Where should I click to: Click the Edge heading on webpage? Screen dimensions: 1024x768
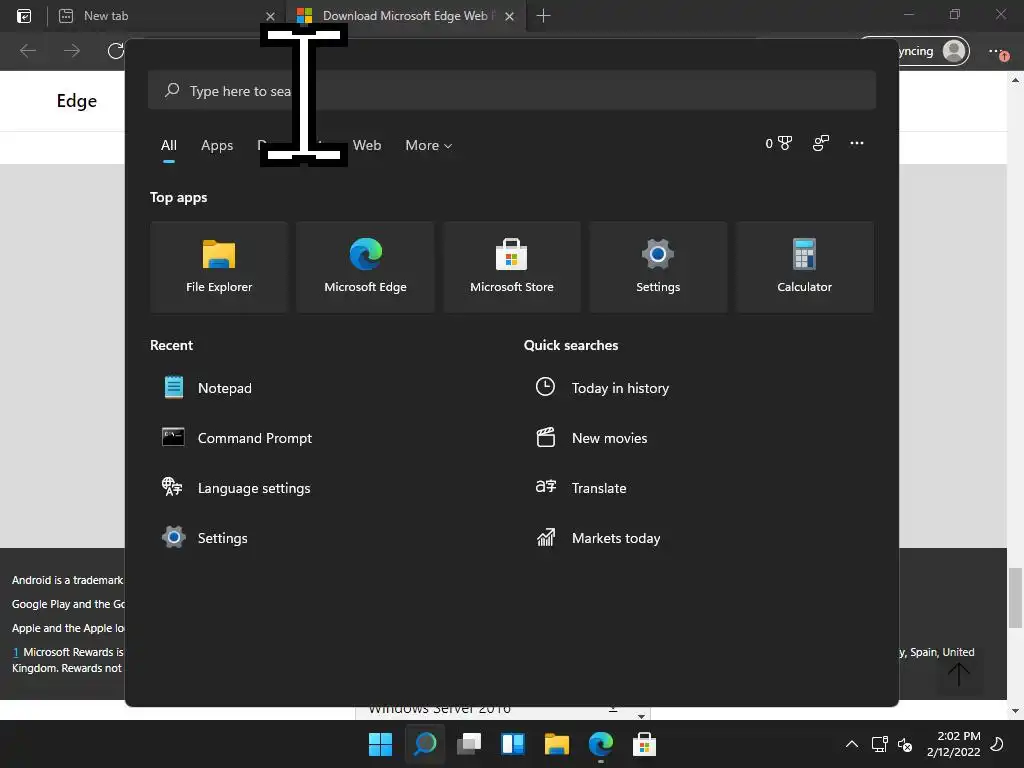click(x=76, y=101)
